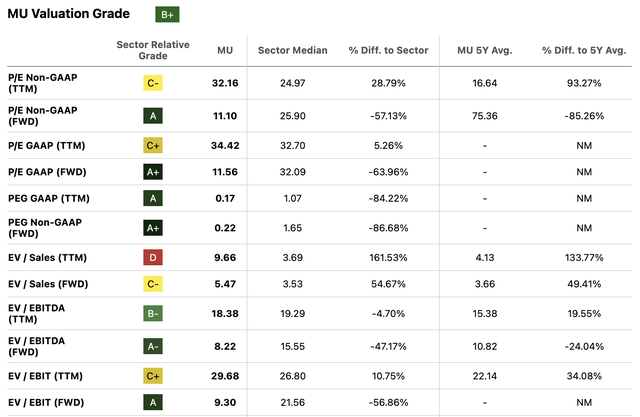The image size is (640, 417).
Task: Click the red D grade badge for EV / Sales (TTM)
Action: pyautogui.click(x=153, y=256)
